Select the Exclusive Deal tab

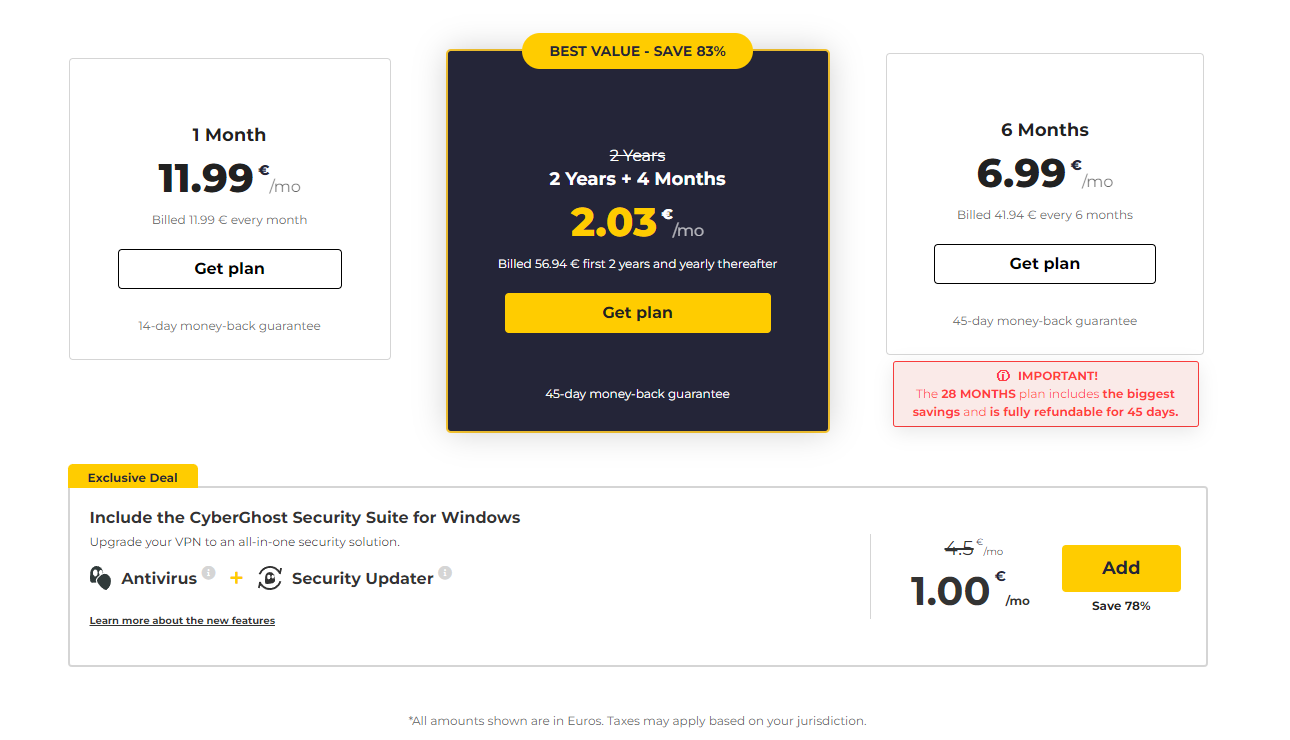tap(133, 477)
